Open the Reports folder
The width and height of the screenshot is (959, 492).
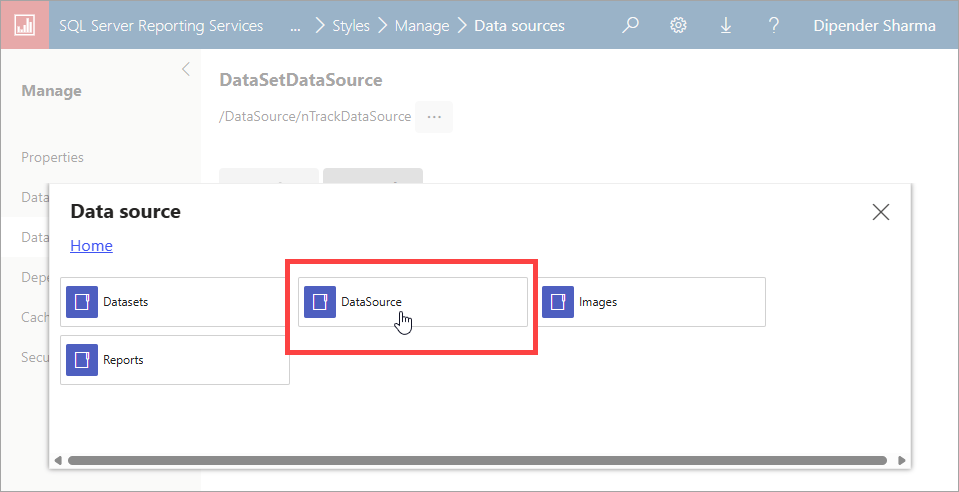pos(175,360)
